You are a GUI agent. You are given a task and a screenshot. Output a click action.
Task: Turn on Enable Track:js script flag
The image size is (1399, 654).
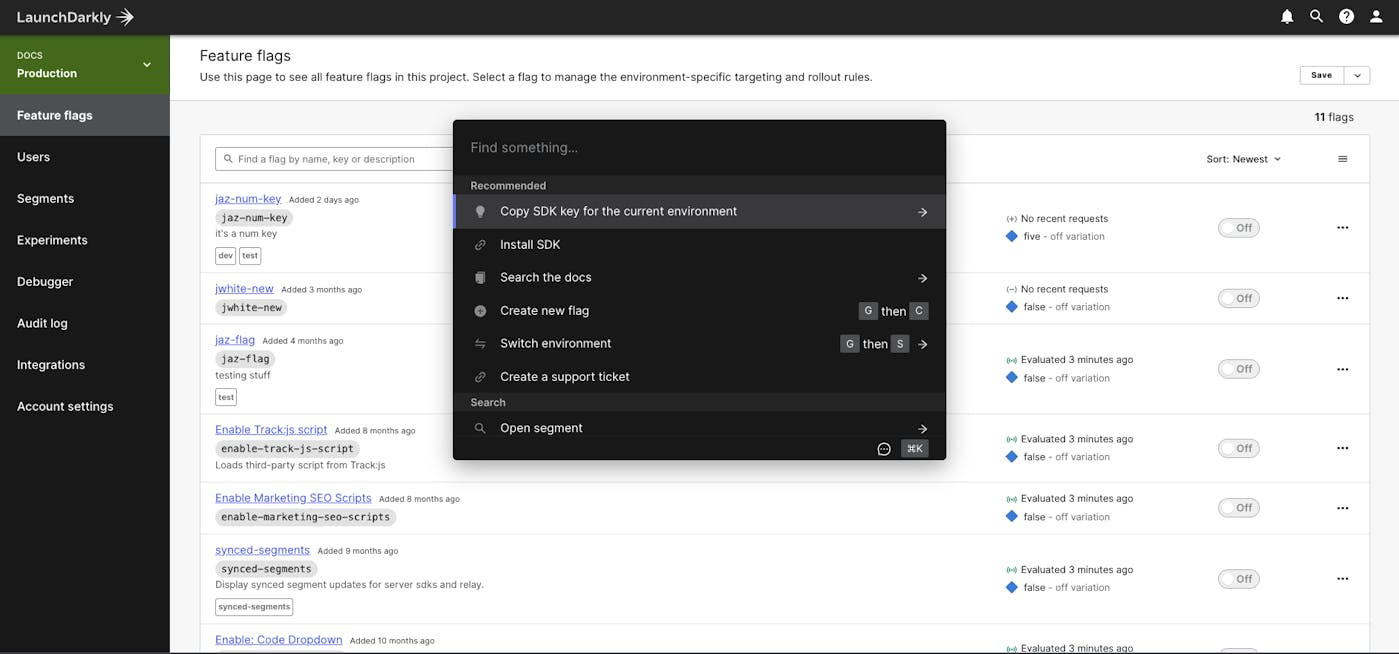1239,448
